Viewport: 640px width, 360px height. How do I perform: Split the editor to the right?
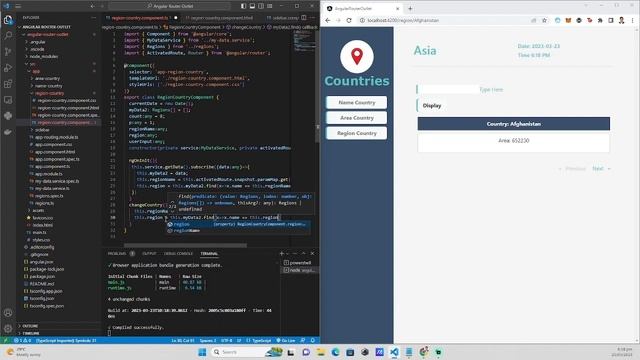[304, 18]
